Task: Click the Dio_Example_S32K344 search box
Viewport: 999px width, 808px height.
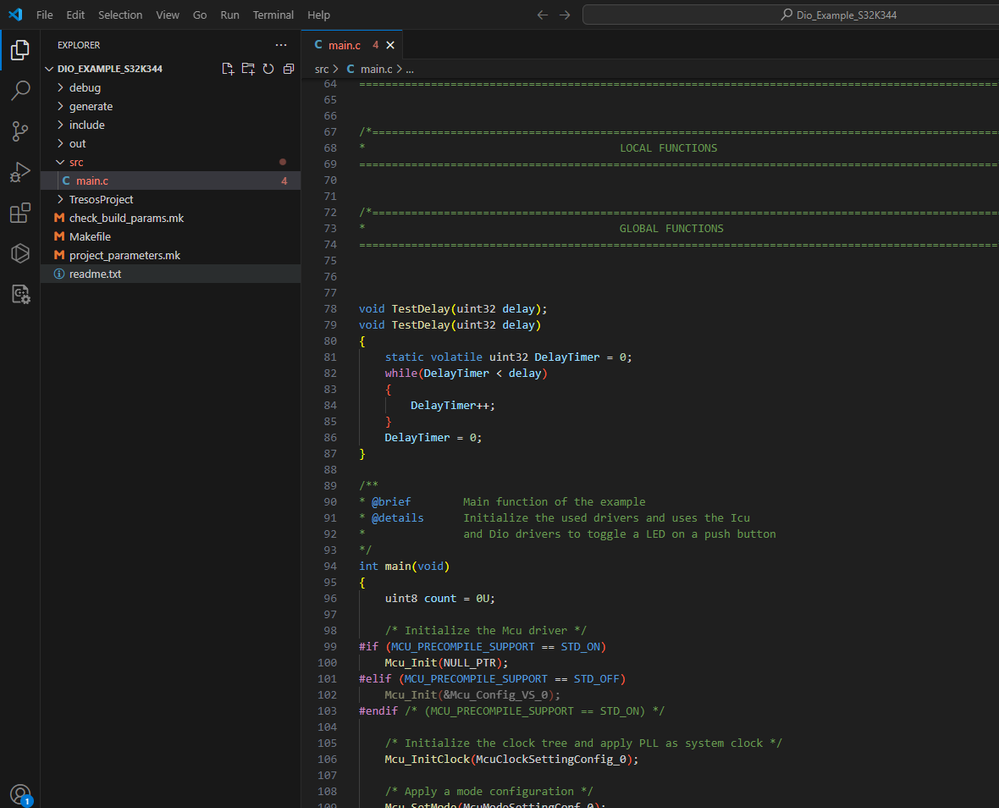Action: [790, 15]
